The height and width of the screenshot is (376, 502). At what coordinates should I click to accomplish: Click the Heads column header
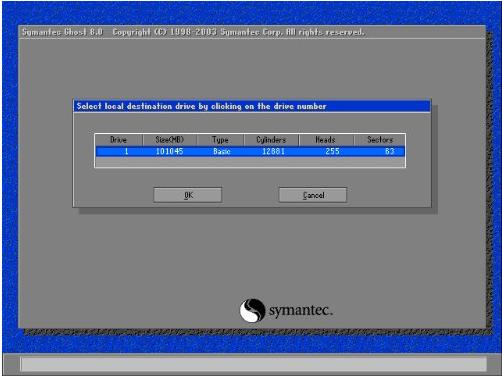[x=326, y=140]
